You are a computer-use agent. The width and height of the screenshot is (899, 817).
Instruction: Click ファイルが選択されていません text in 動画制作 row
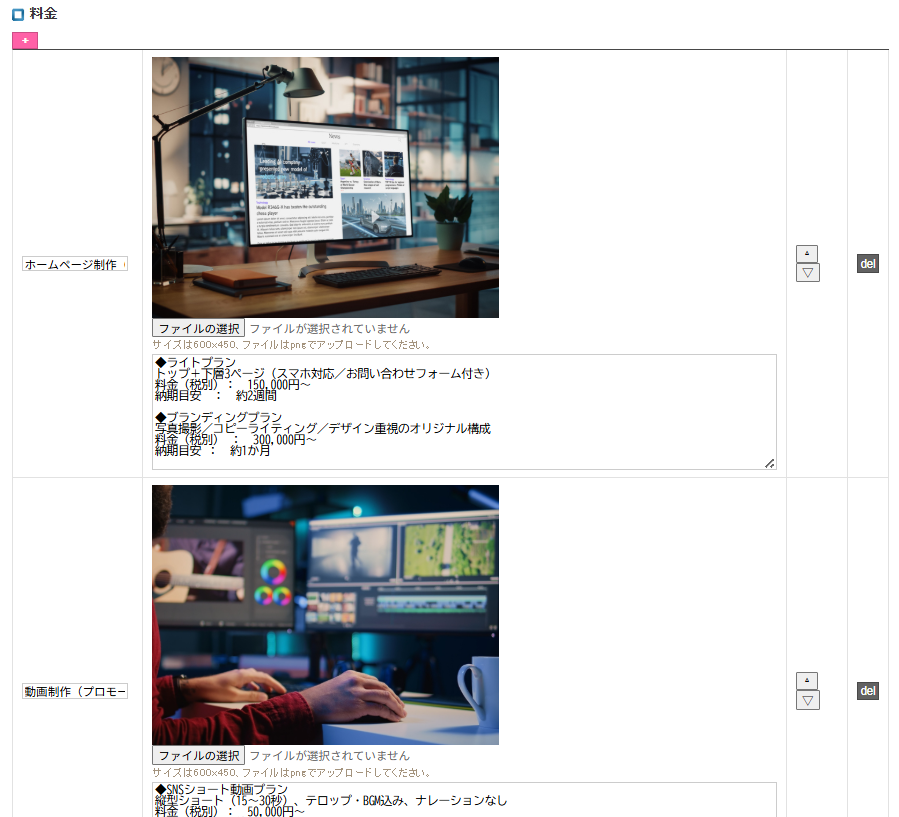point(329,755)
